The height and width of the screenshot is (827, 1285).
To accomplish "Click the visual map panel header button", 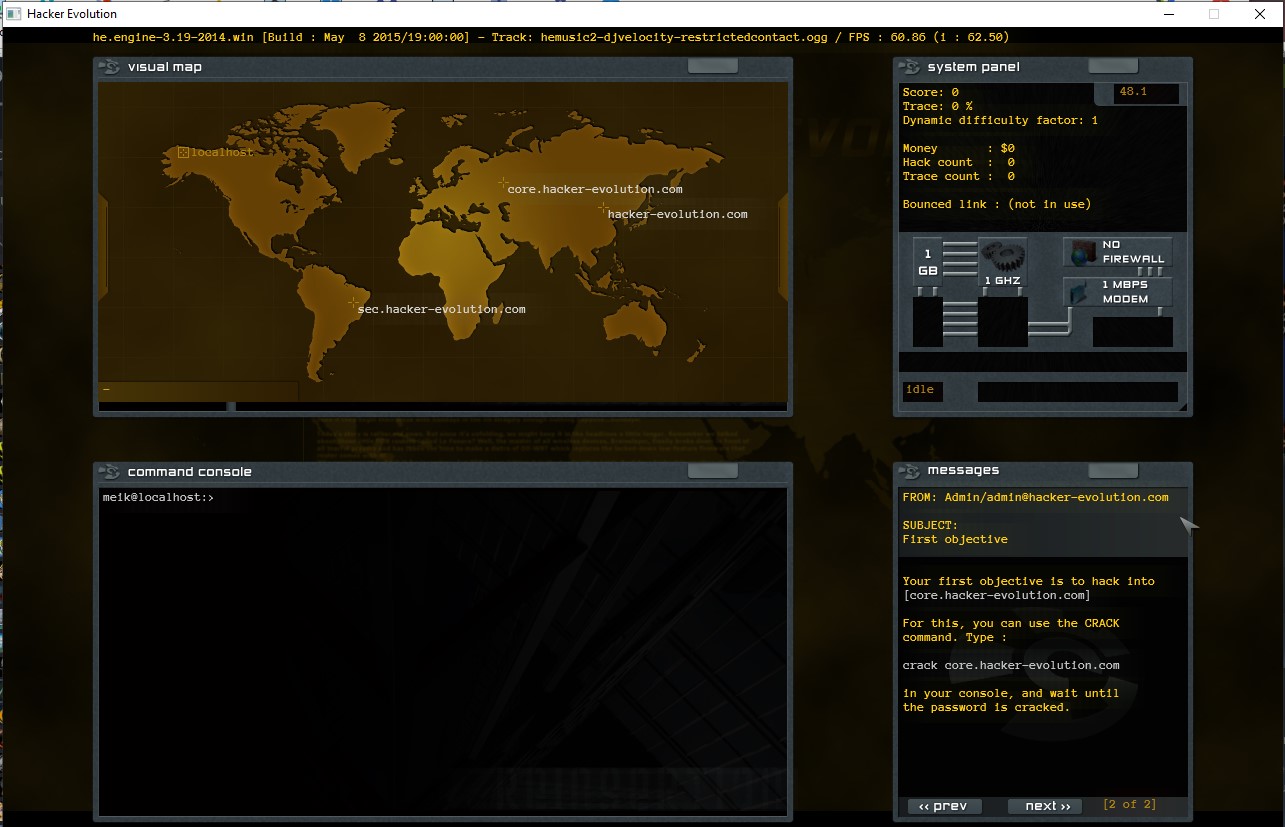I will 713,66.
